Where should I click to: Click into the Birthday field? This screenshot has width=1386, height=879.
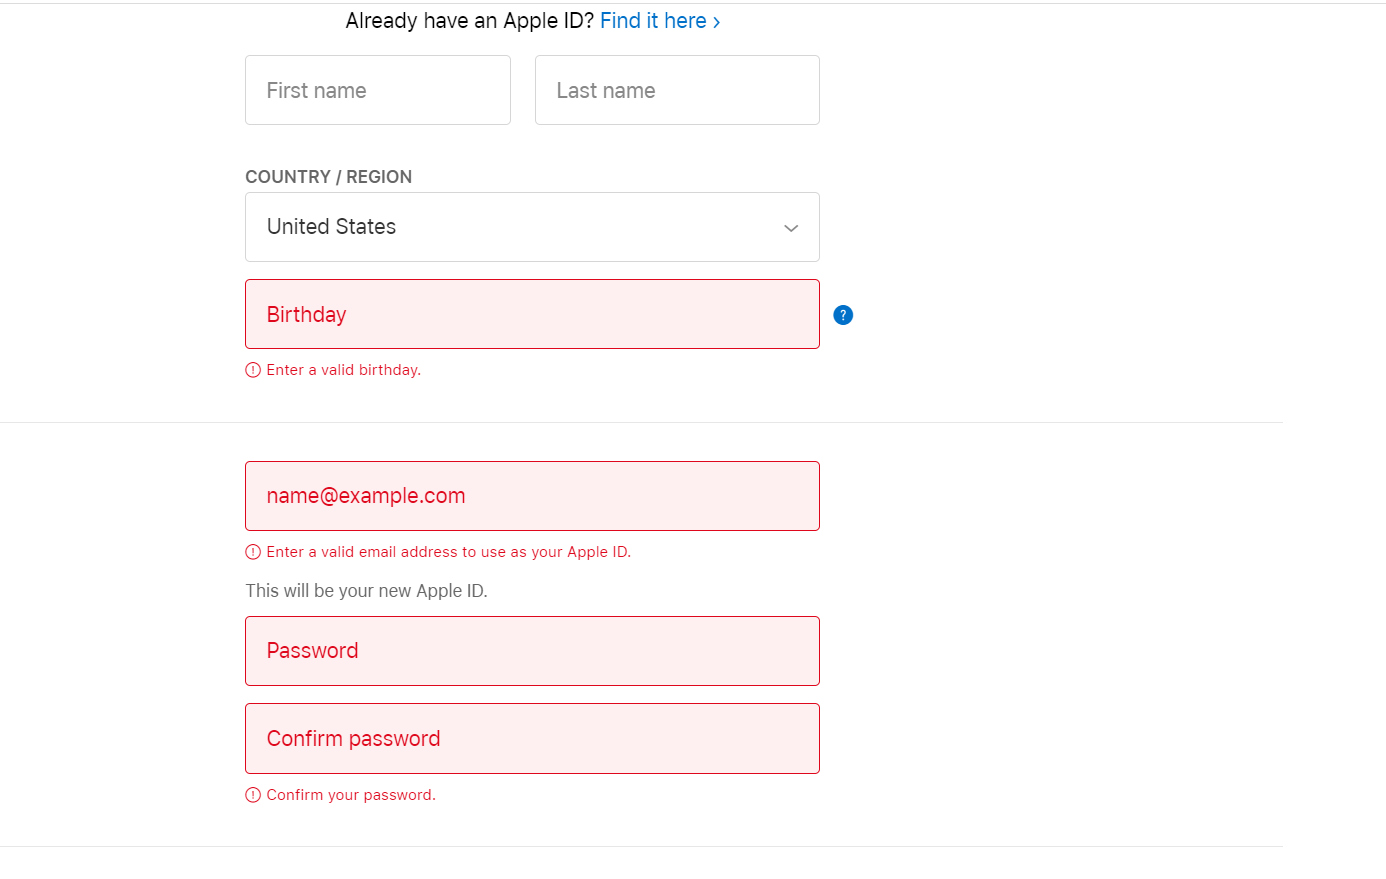(532, 314)
